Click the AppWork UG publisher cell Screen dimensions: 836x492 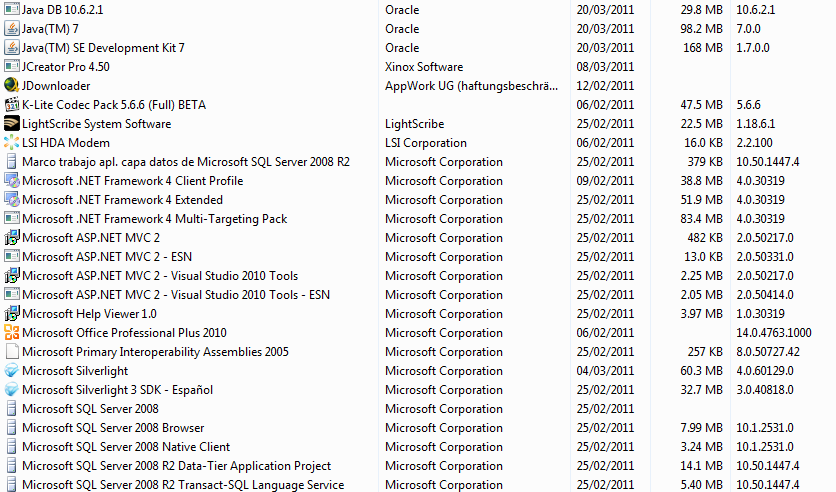(471, 86)
